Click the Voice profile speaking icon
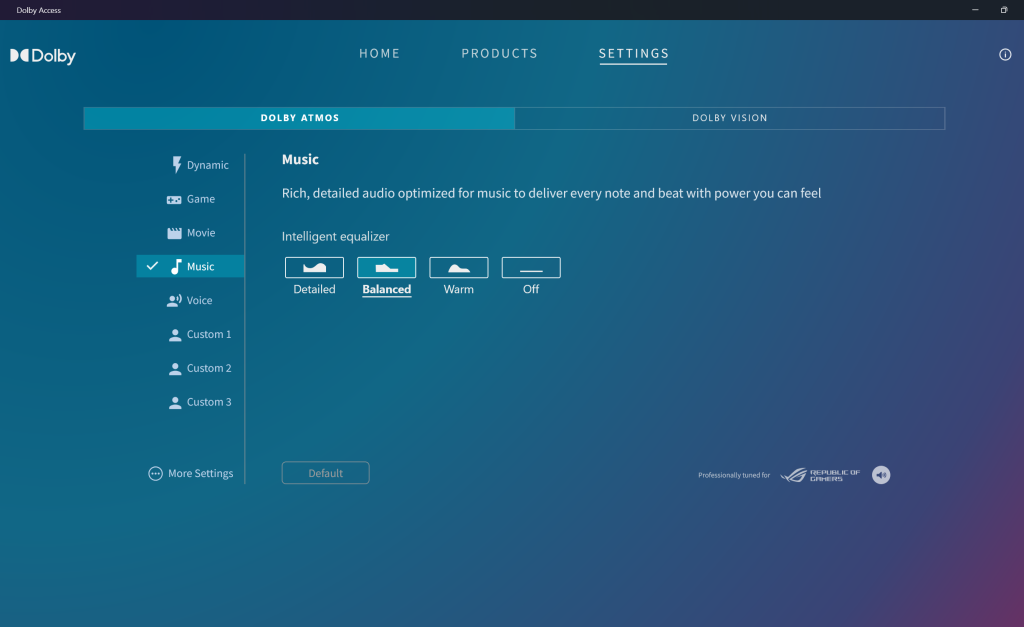This screenshot has height=627, width=1024. coord(174,301)
